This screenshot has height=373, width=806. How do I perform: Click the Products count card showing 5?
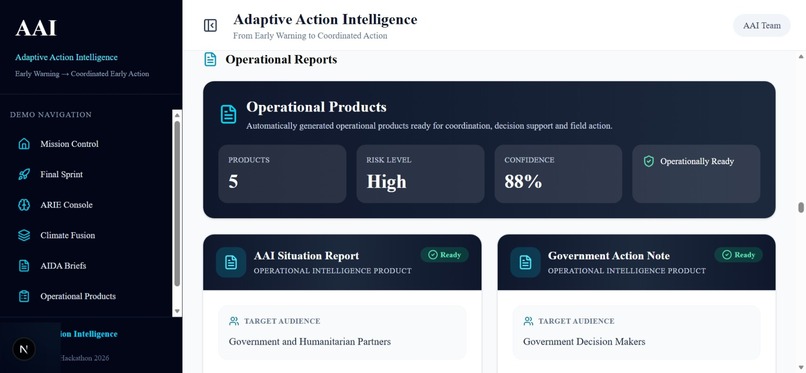[x=282, y=174]
